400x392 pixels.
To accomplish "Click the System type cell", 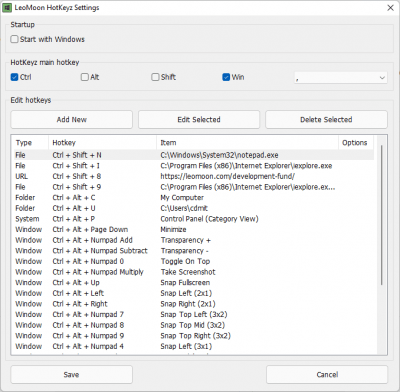I will pyautogui.click(x=27, y=219).
